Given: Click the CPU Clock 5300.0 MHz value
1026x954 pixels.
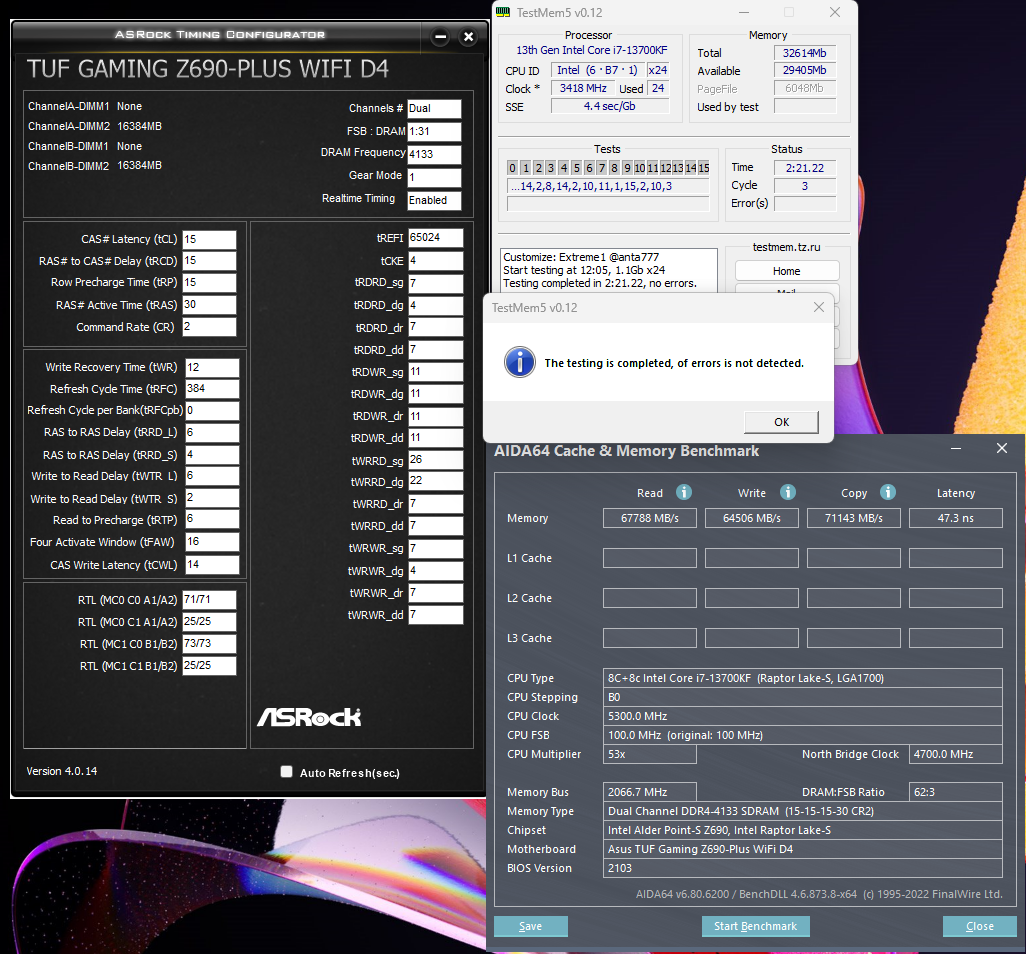Looking at the screenshot, I should point(802,716).
